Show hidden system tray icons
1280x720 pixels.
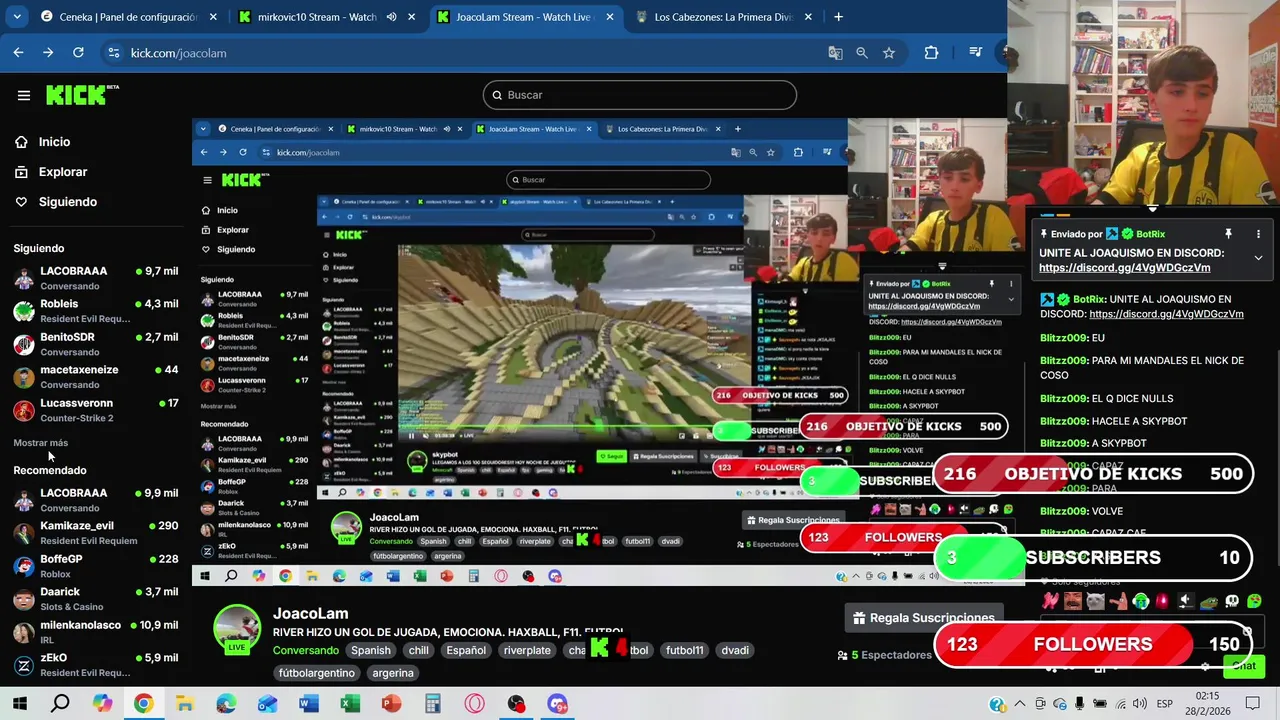coord(1018,704)
